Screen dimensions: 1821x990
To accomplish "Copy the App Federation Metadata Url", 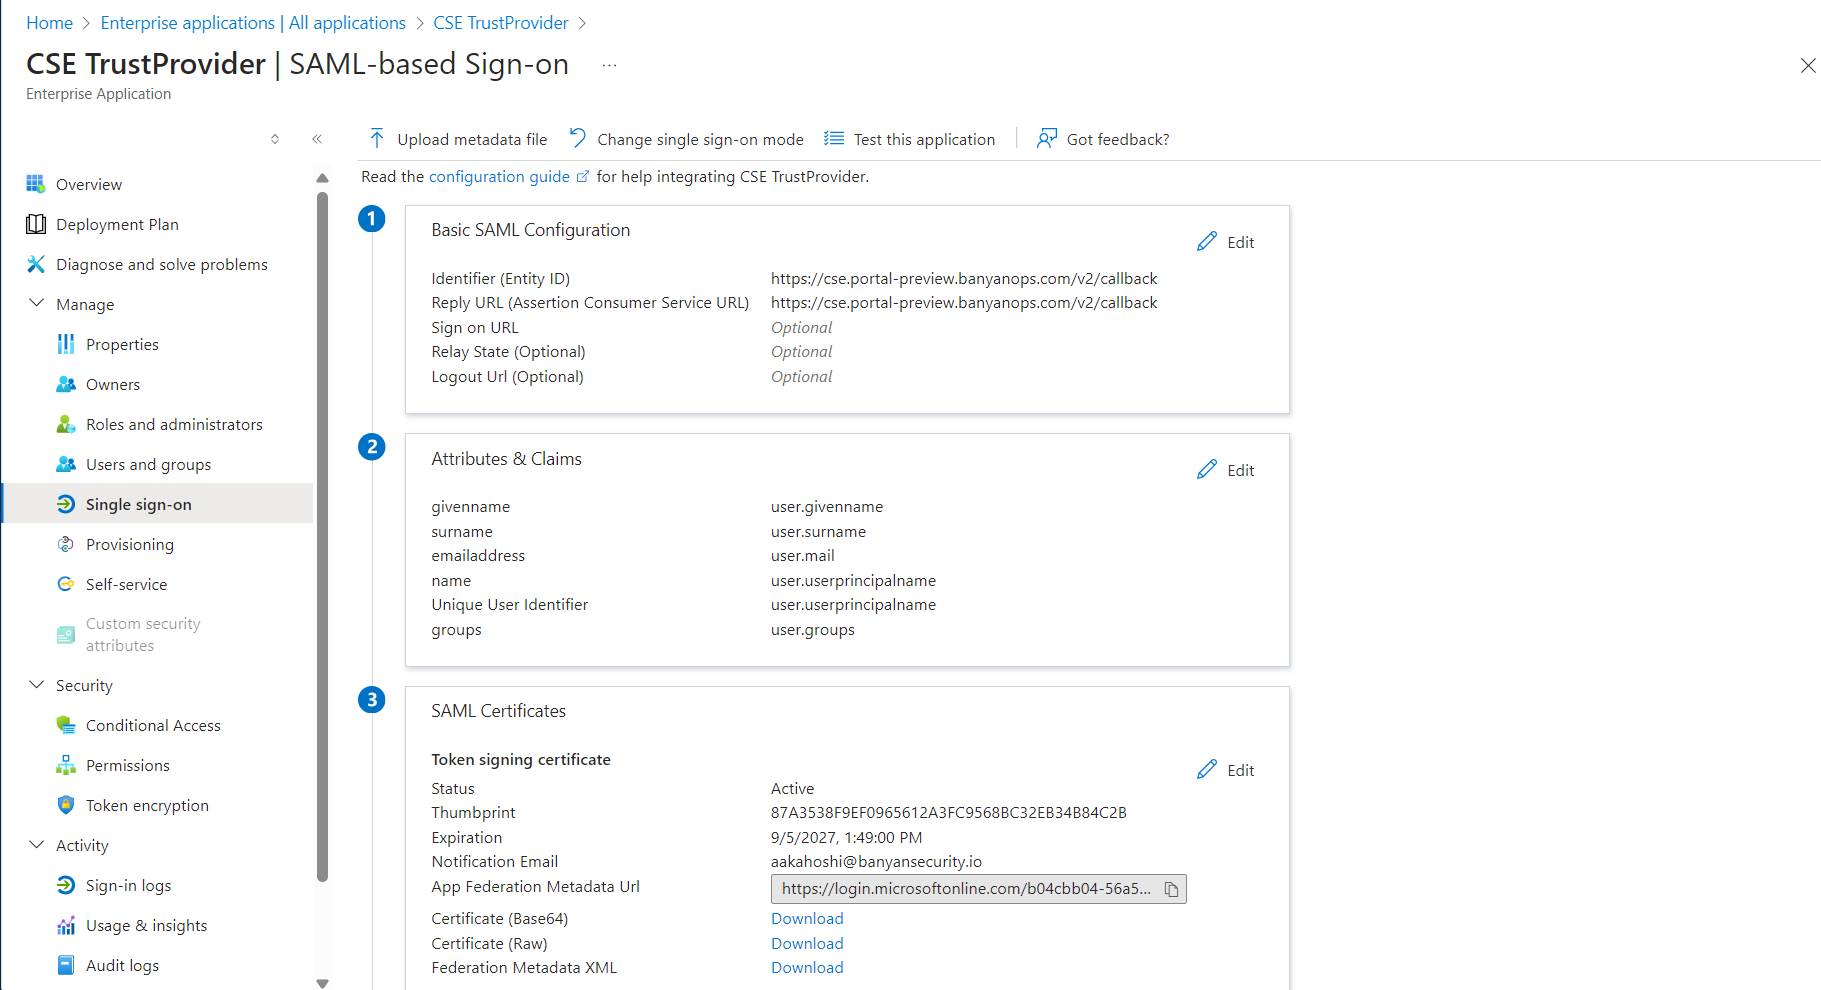I will click(x=1171, y=889).
